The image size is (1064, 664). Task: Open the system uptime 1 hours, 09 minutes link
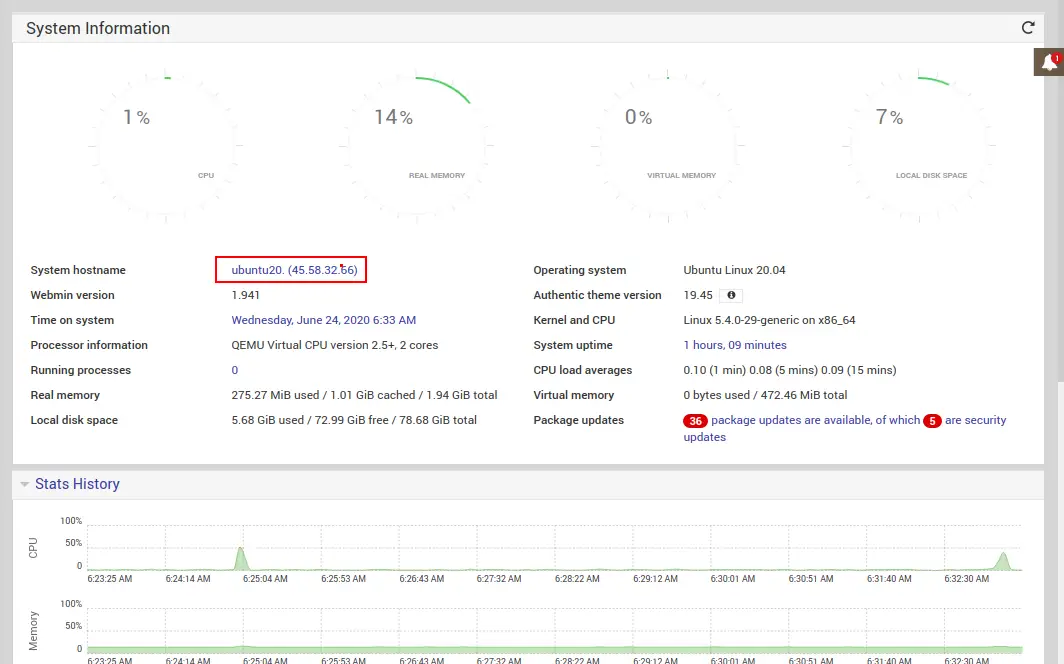point(735,345)
